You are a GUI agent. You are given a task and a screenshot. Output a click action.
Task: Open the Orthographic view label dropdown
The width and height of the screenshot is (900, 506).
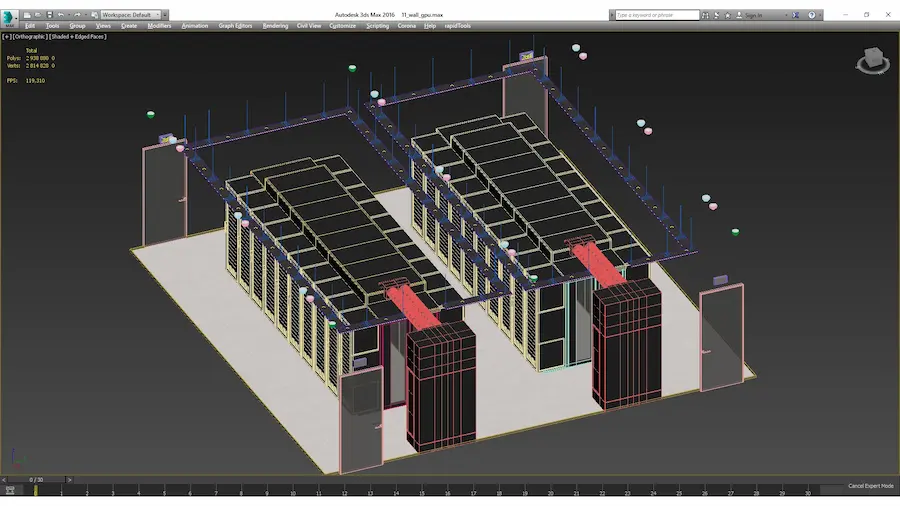coord(30,36)
